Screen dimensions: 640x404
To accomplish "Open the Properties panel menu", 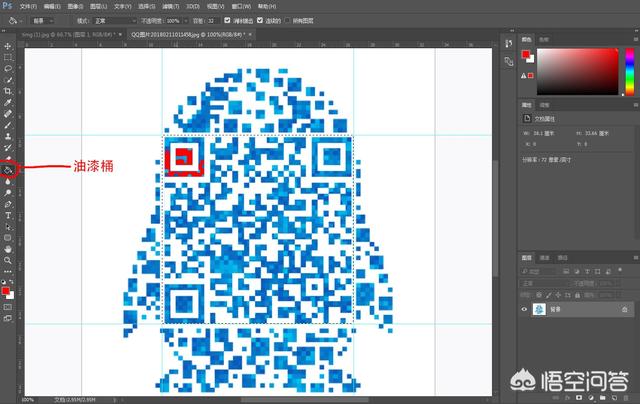I will click(636, 105).
